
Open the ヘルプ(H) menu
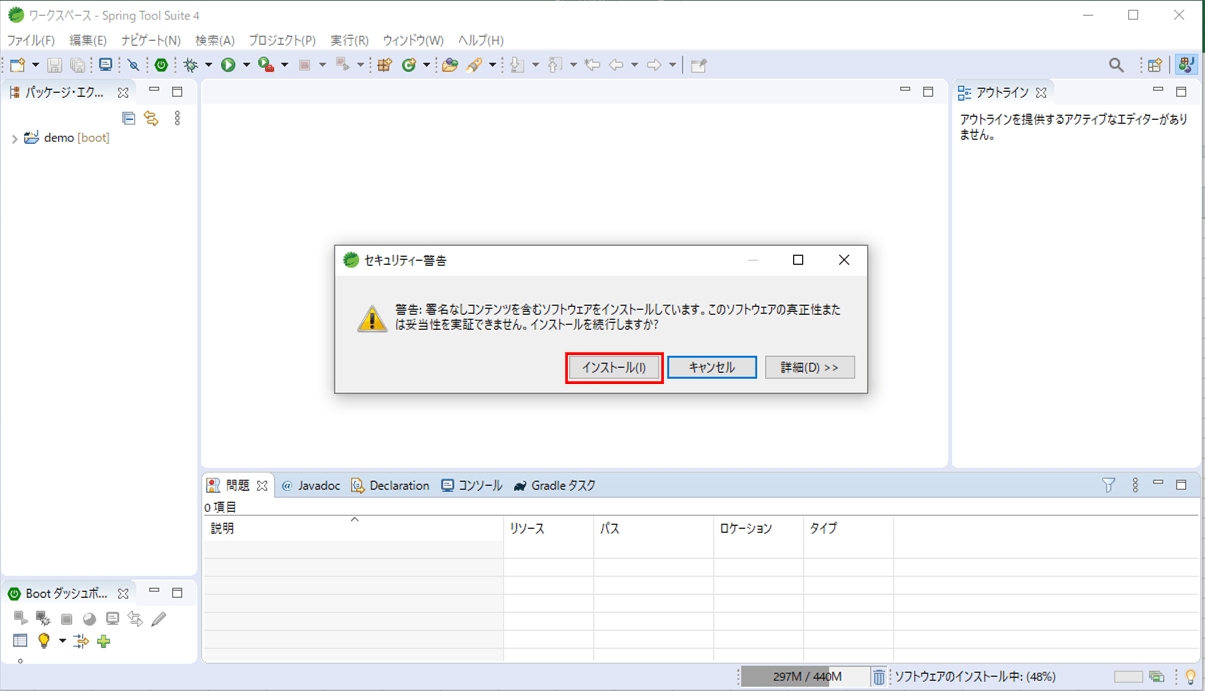coord(480,40)
